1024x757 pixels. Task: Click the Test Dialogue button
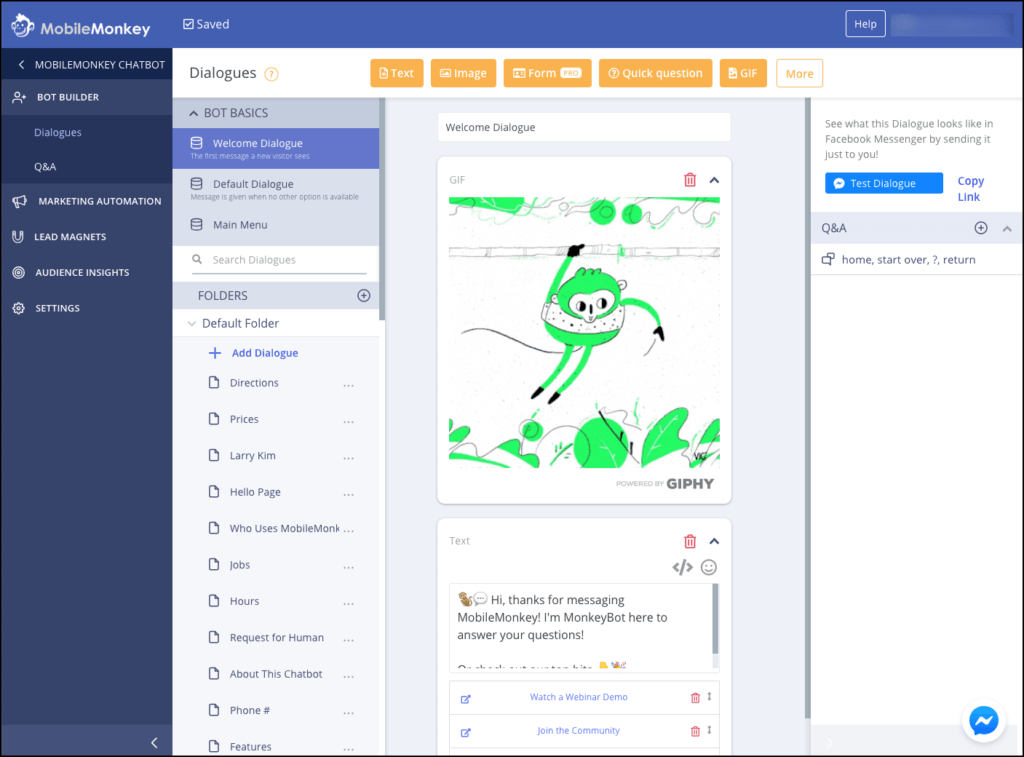click(x=883, y=183)
